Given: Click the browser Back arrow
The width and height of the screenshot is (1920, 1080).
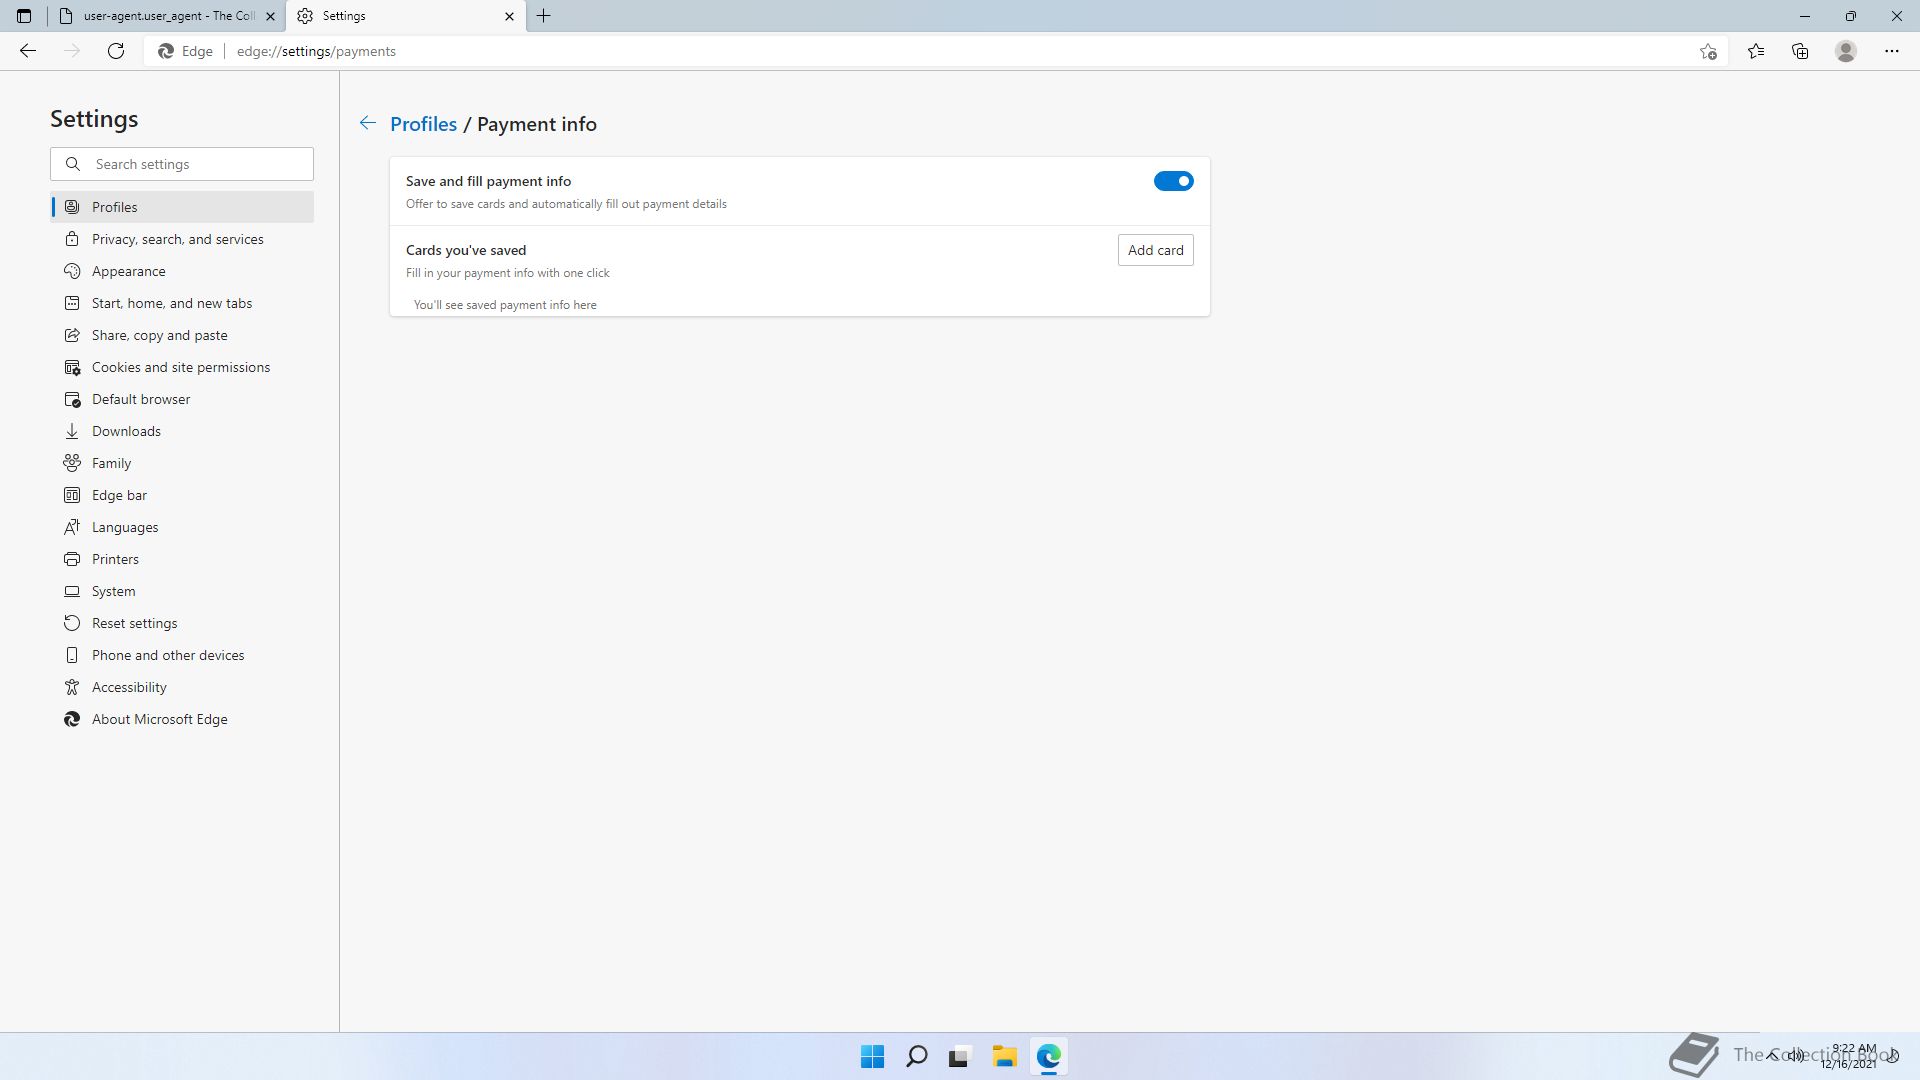Looking at the screenshot, I should coord(28,51).
